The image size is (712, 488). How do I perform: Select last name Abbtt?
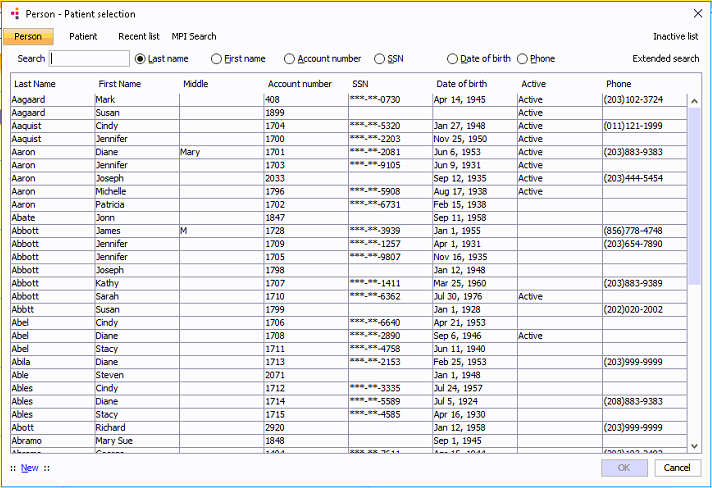coord(23,310)
